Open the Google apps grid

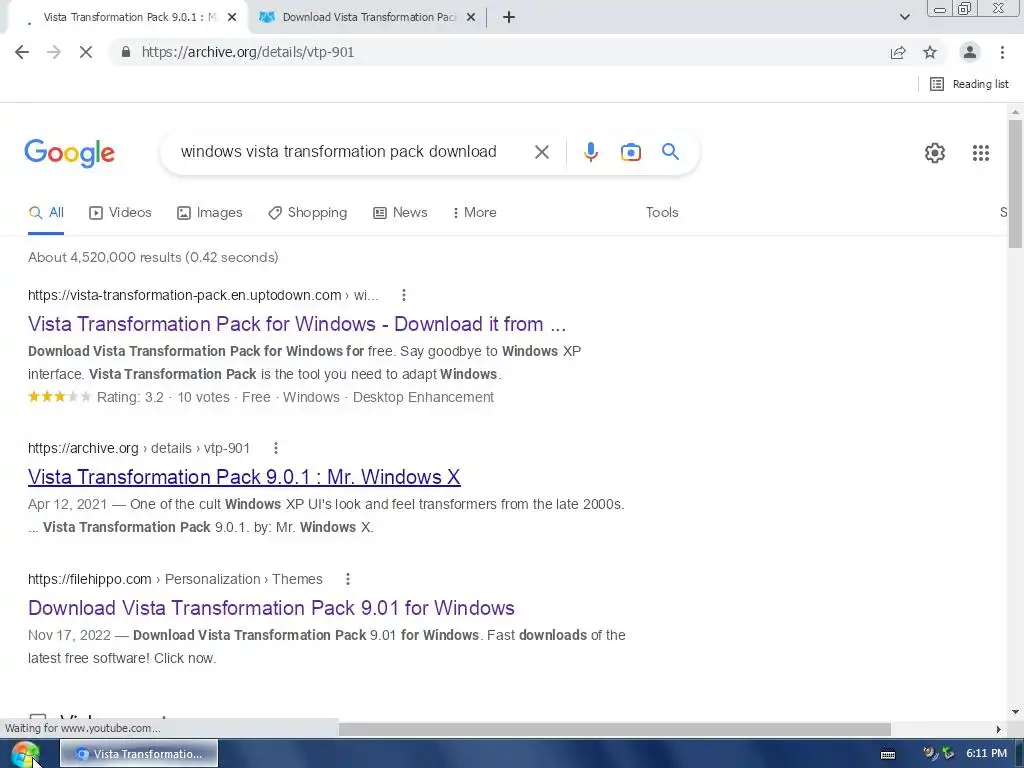[x=980, y=153]
